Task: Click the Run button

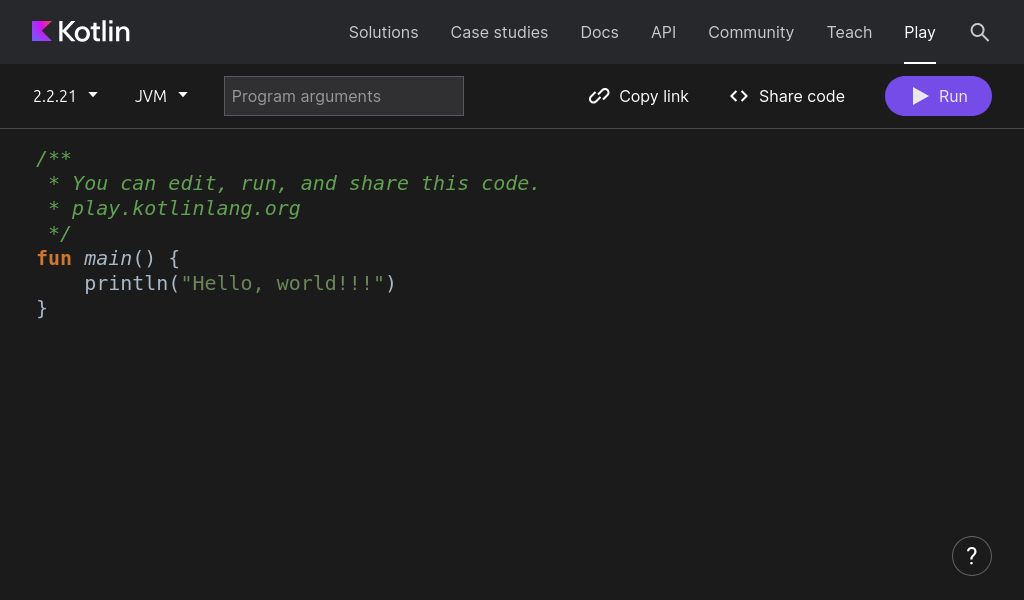Action: click(938, 96)
